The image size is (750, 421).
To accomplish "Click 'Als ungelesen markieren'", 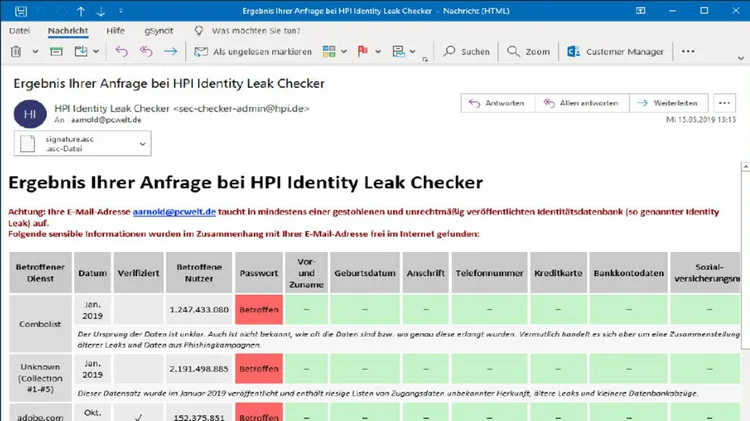I will tap(253, 52).
